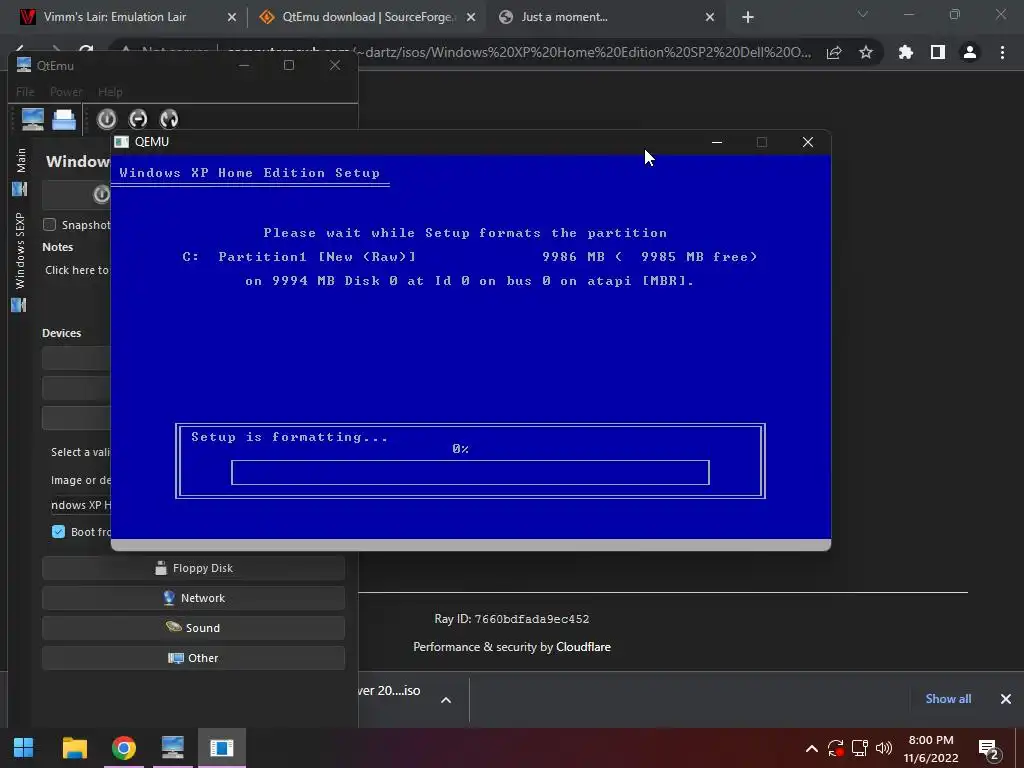Open the notification center icon
Viewport: 1024px width, 768px height.
coord(989,749)
